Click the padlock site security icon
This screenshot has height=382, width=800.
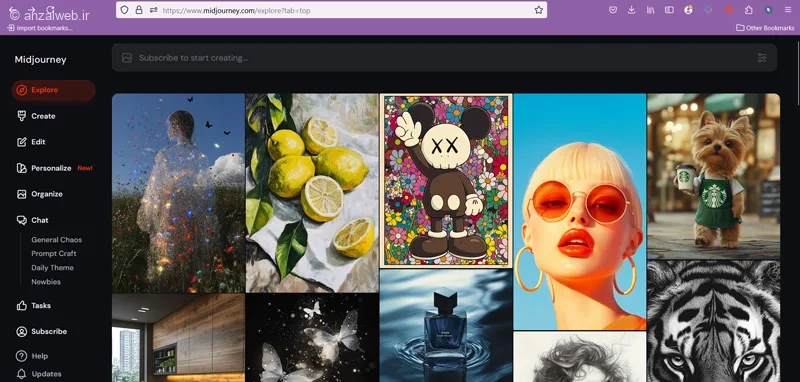point(139,10)
